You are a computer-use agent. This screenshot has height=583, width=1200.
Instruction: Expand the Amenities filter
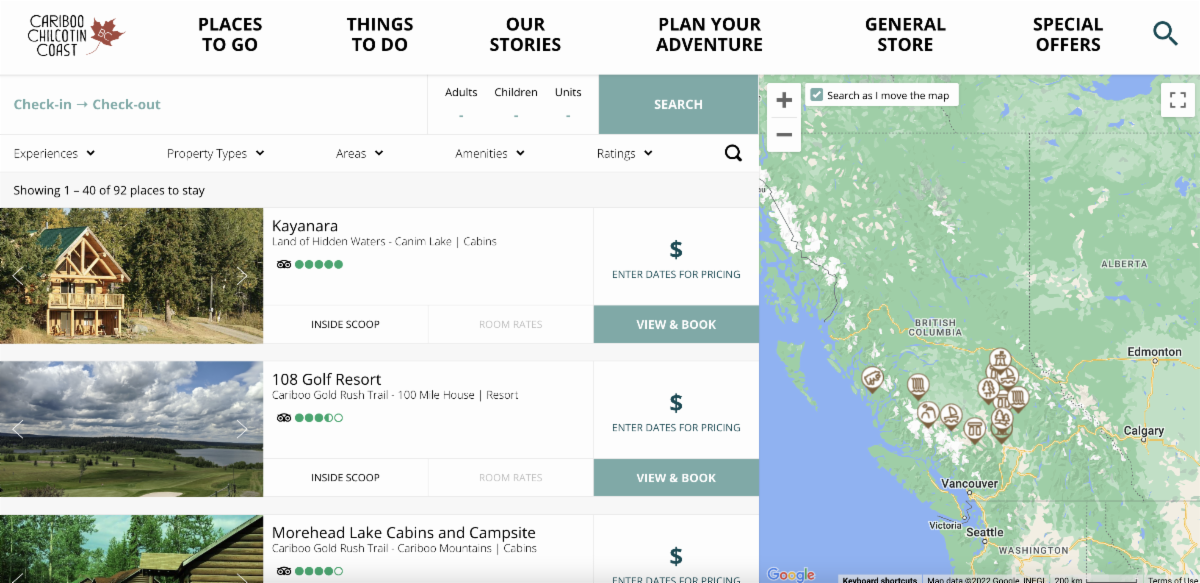tap(489, 153)
